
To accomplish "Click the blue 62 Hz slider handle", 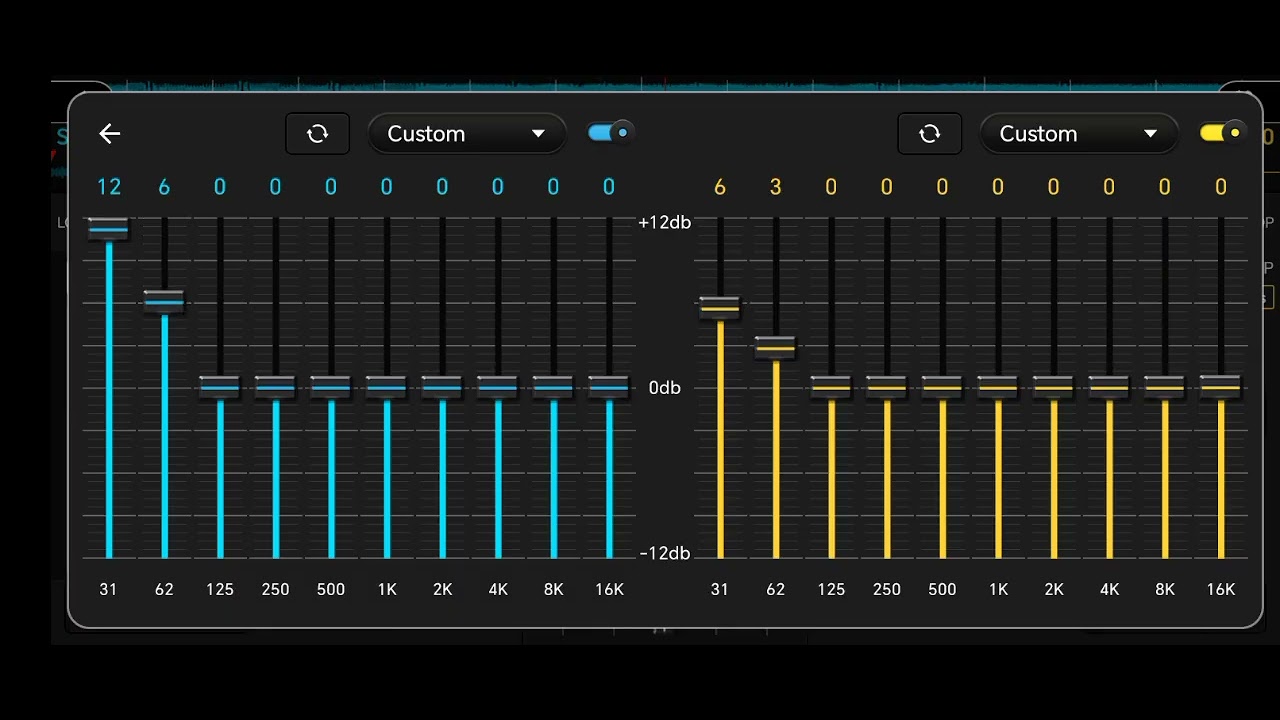I will click(x=164, y=301).
